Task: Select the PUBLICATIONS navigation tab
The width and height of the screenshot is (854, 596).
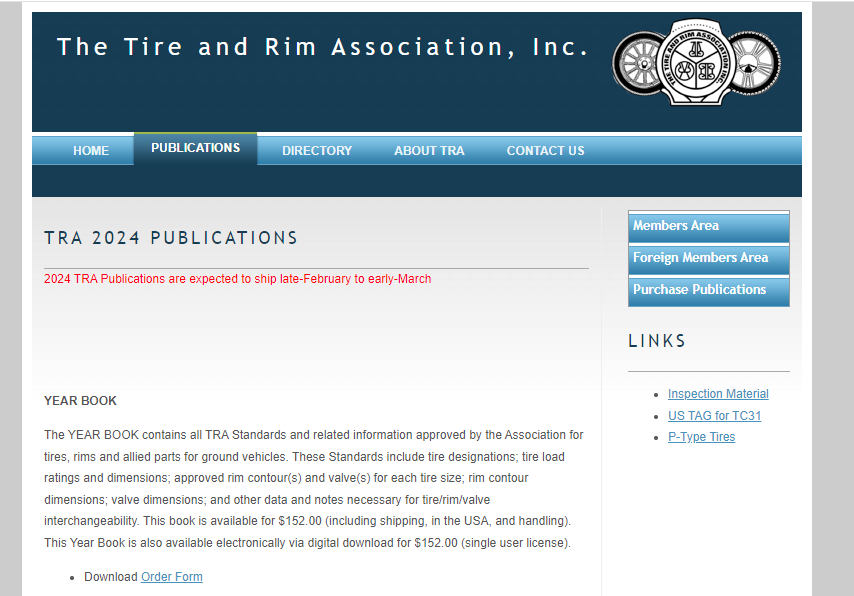Action: coord(195,148)
